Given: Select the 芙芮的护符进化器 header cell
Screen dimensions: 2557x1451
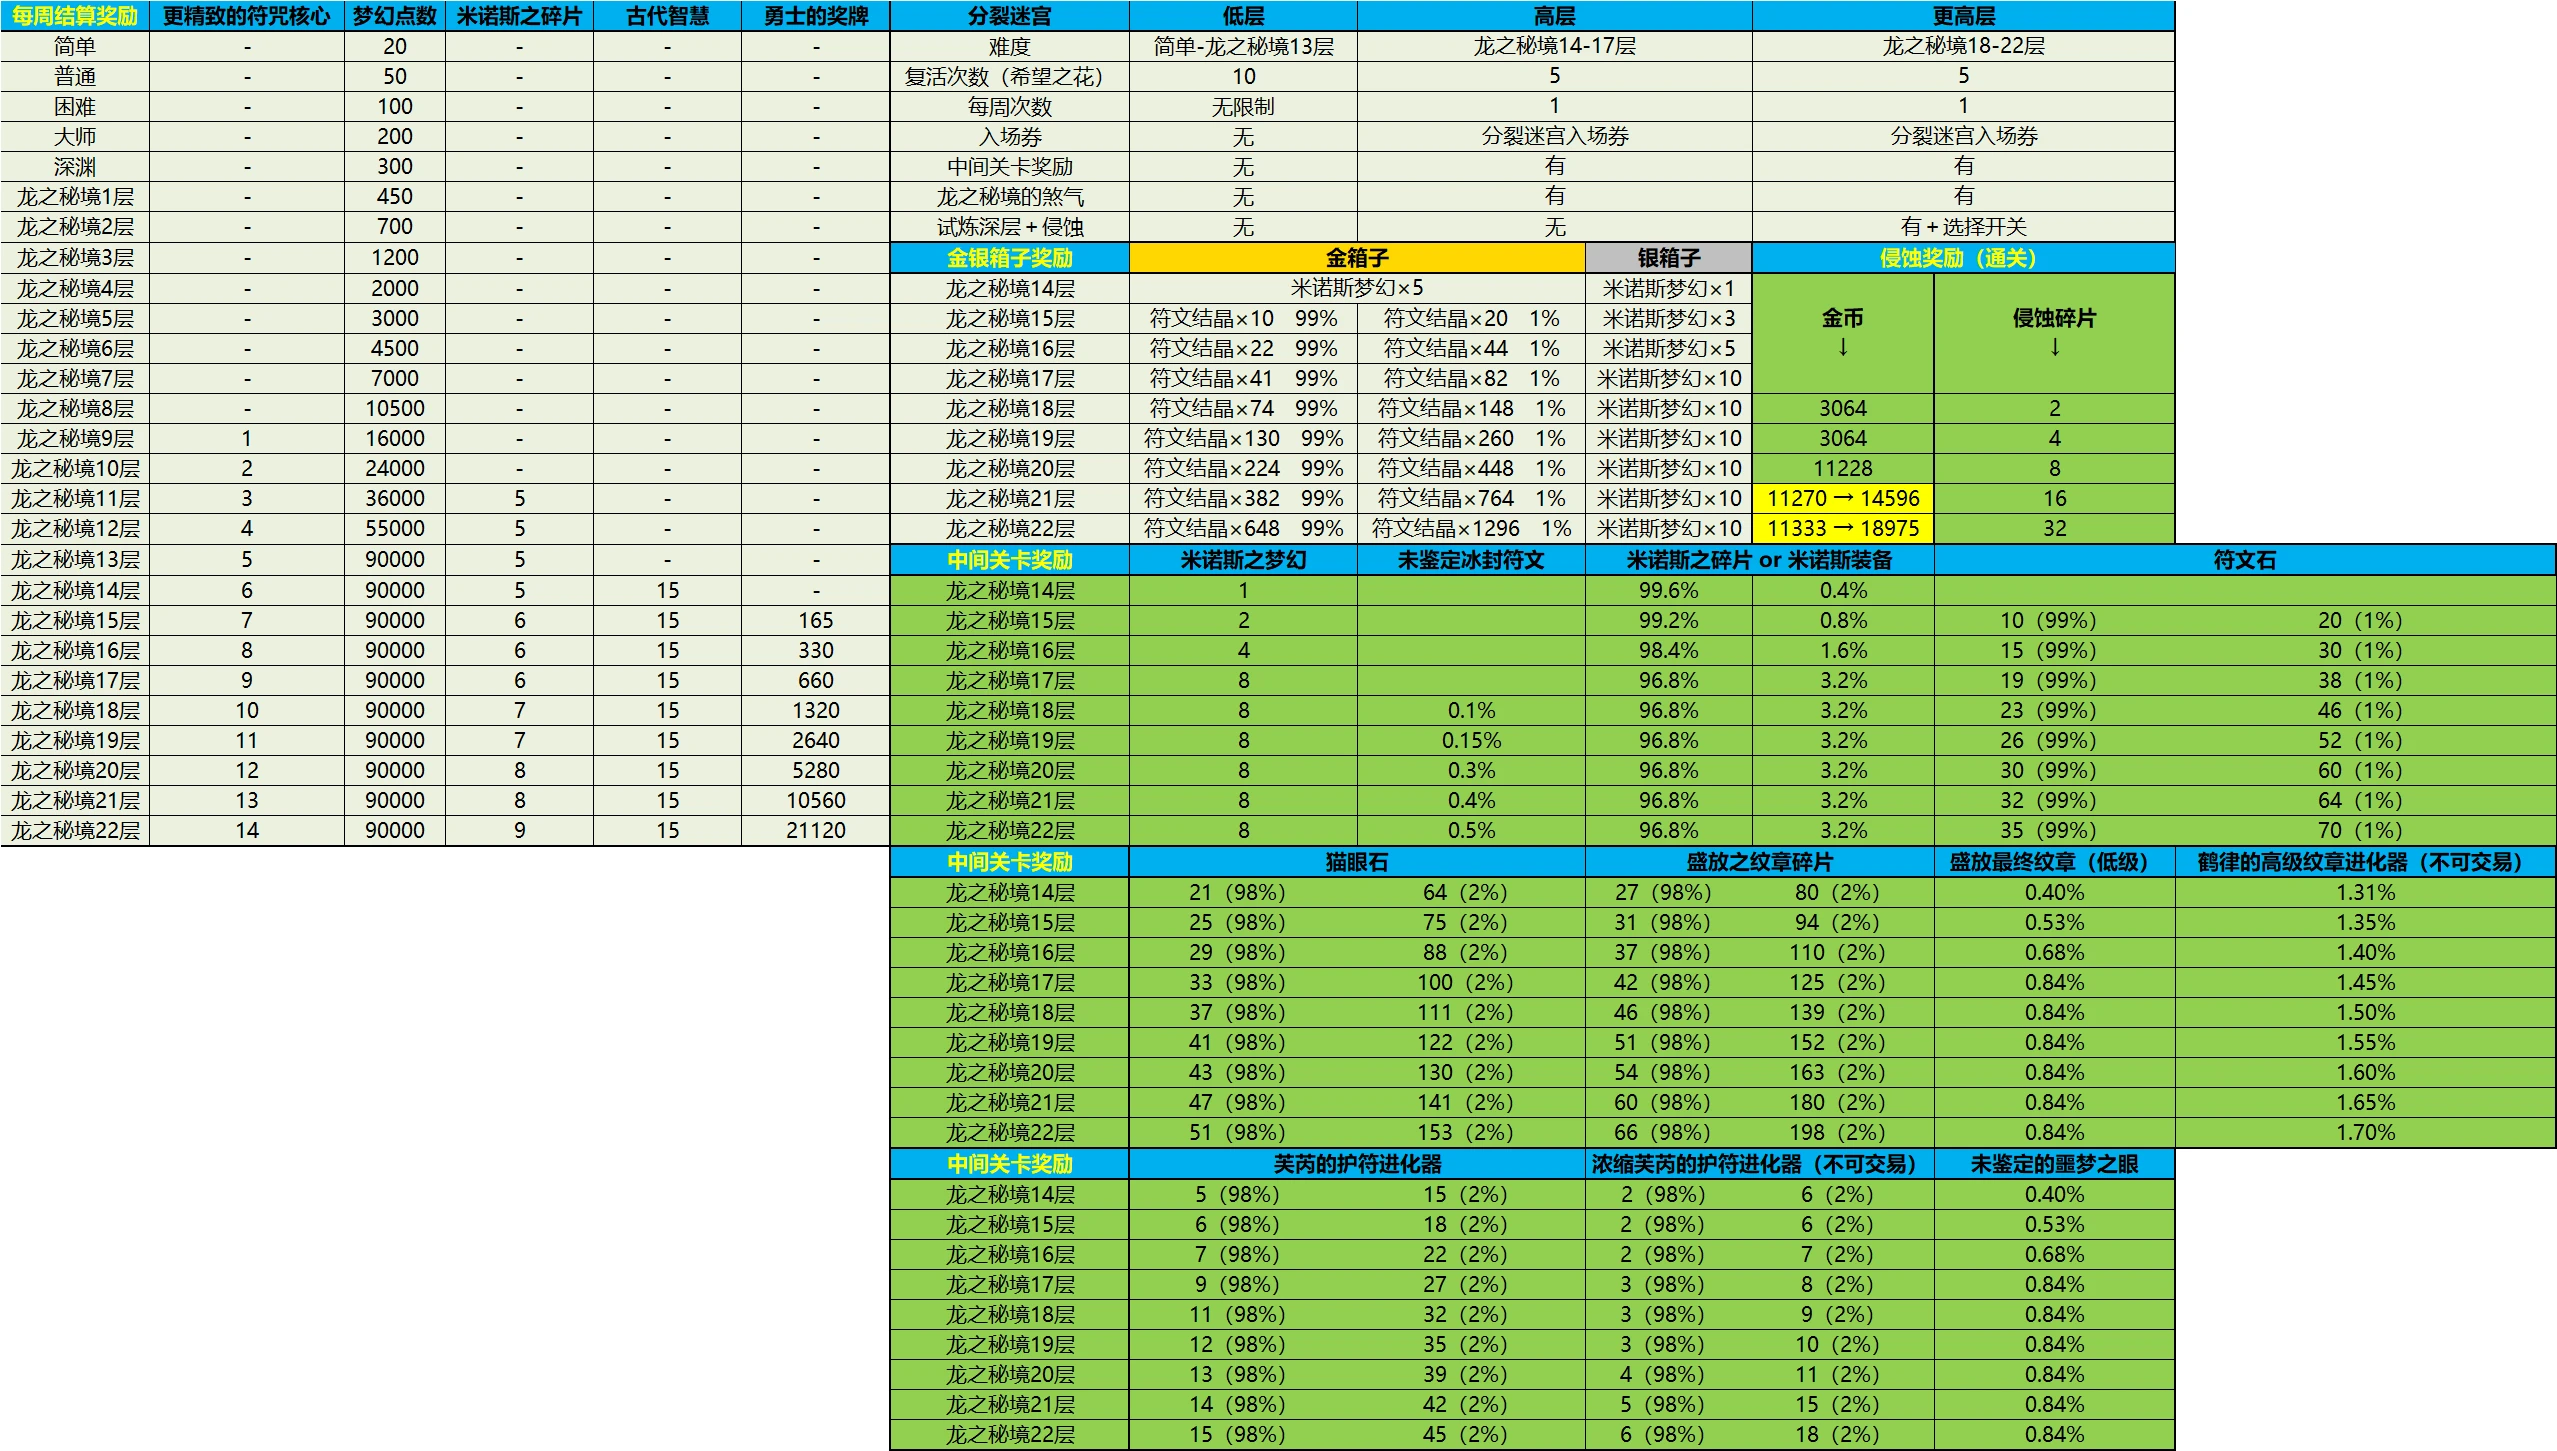Looking at the screenshot, I should 1356,1164.
